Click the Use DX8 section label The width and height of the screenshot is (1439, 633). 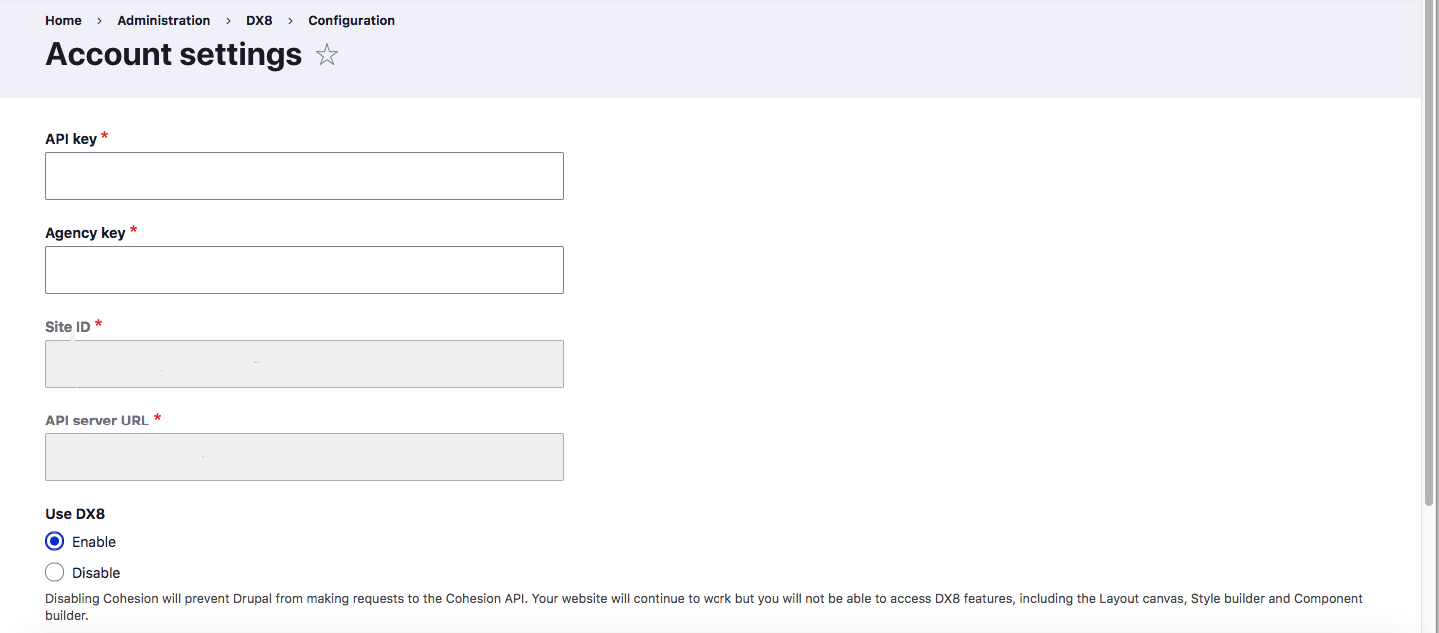tap(75, 514)
